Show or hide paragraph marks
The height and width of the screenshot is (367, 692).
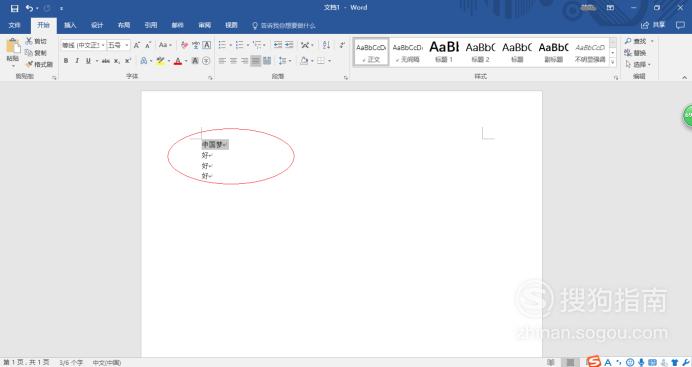pos(342,45)
